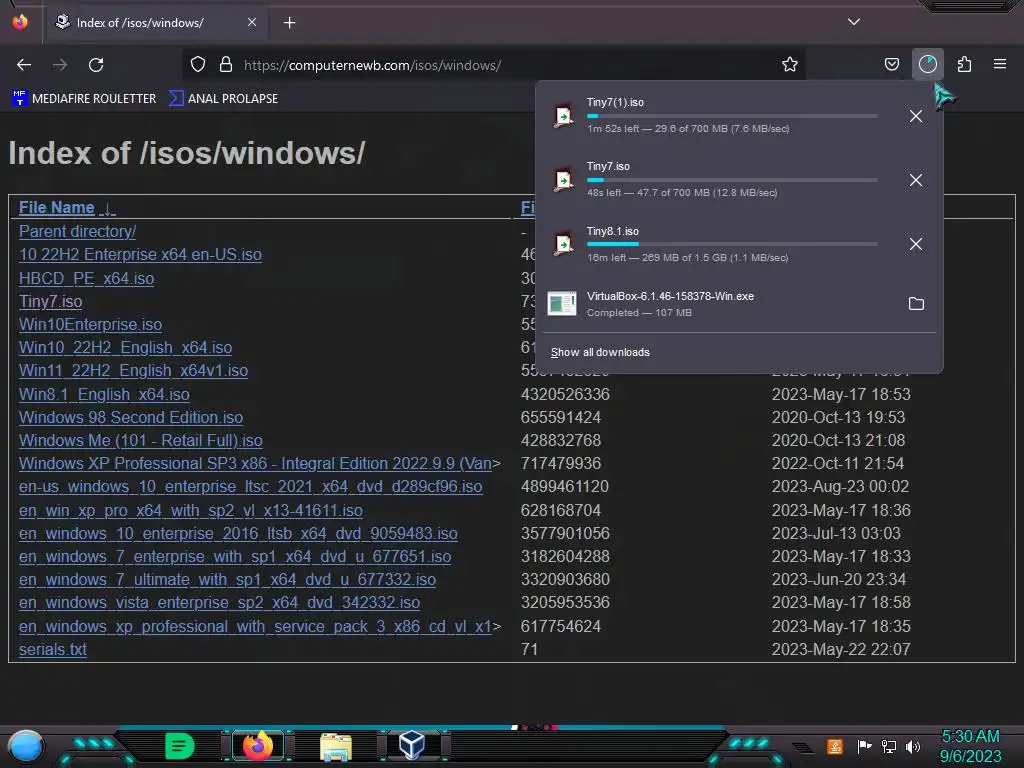1024x768 pixels.
Task: Download Windows Me (101 - Retail Full).iso
Action: 140,440
